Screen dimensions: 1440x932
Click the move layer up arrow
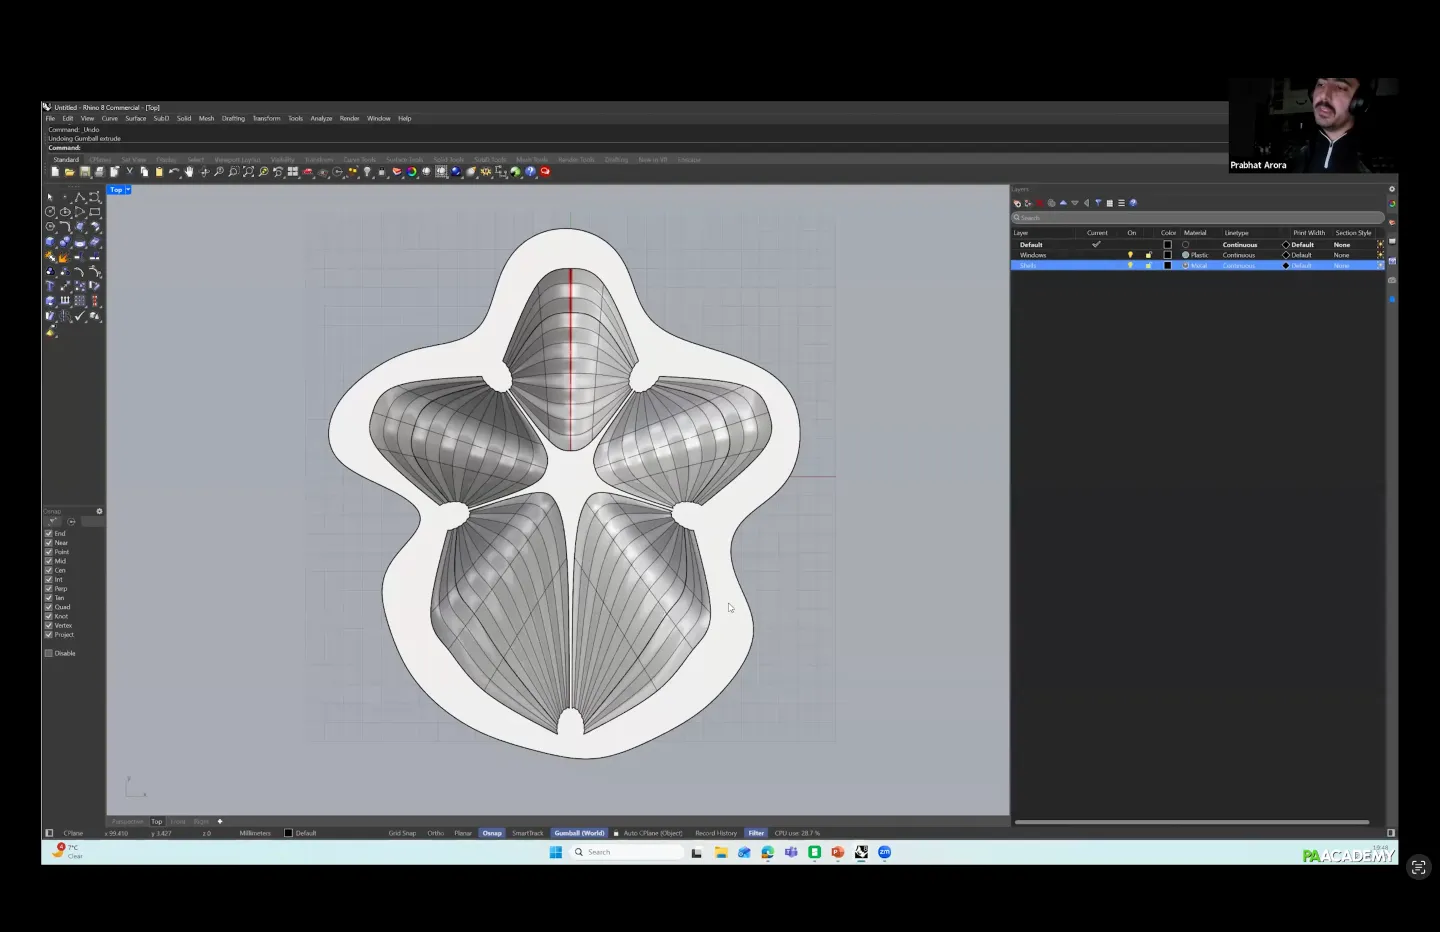tap(1063, 203)
